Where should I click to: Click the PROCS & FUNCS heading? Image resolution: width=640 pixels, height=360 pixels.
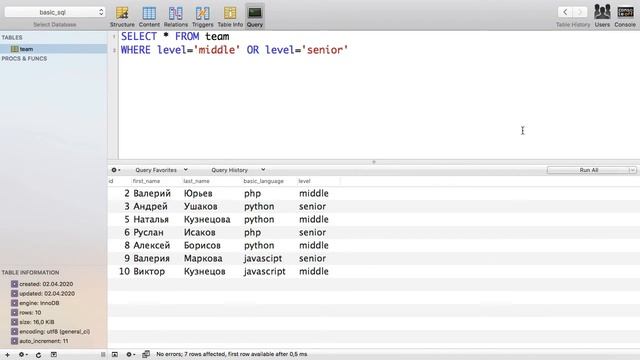click(x=24, y=59)
